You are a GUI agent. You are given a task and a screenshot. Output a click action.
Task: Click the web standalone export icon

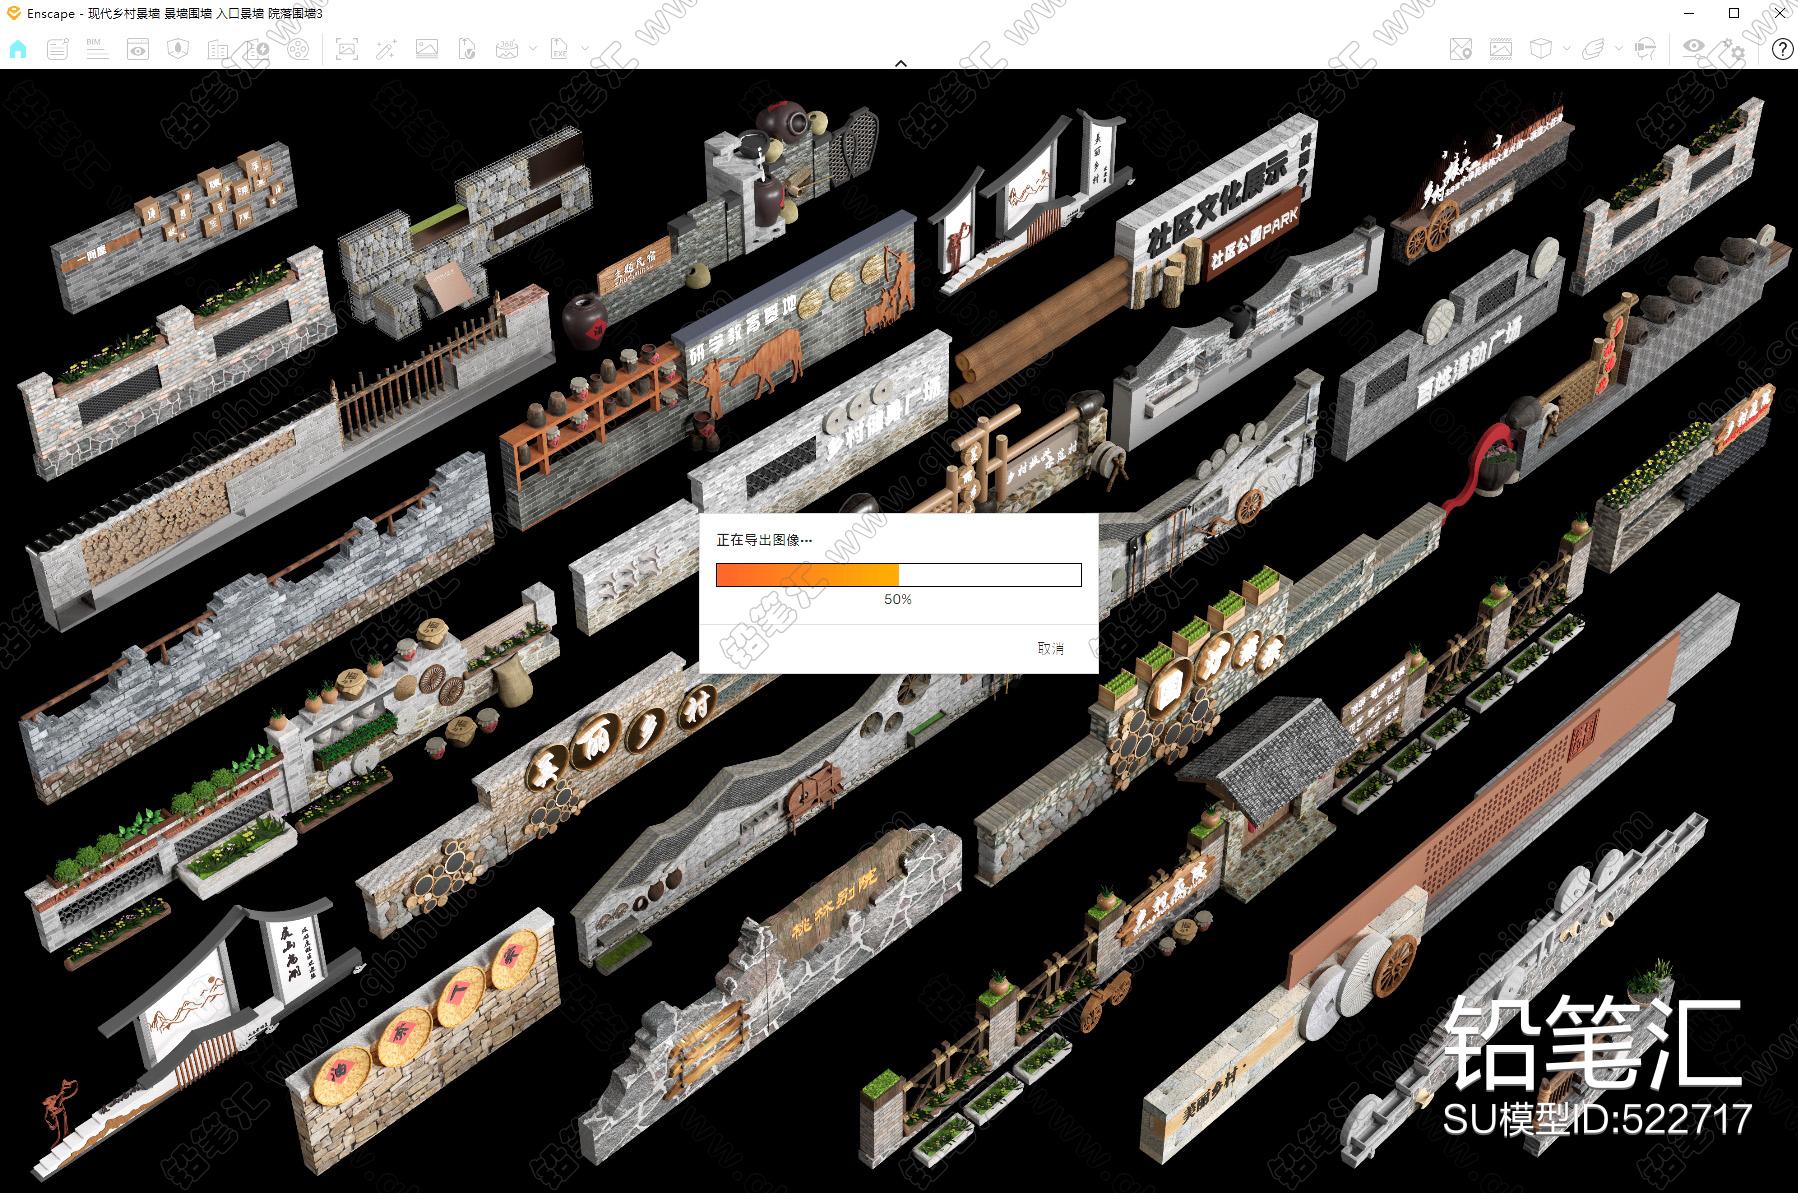467,49
